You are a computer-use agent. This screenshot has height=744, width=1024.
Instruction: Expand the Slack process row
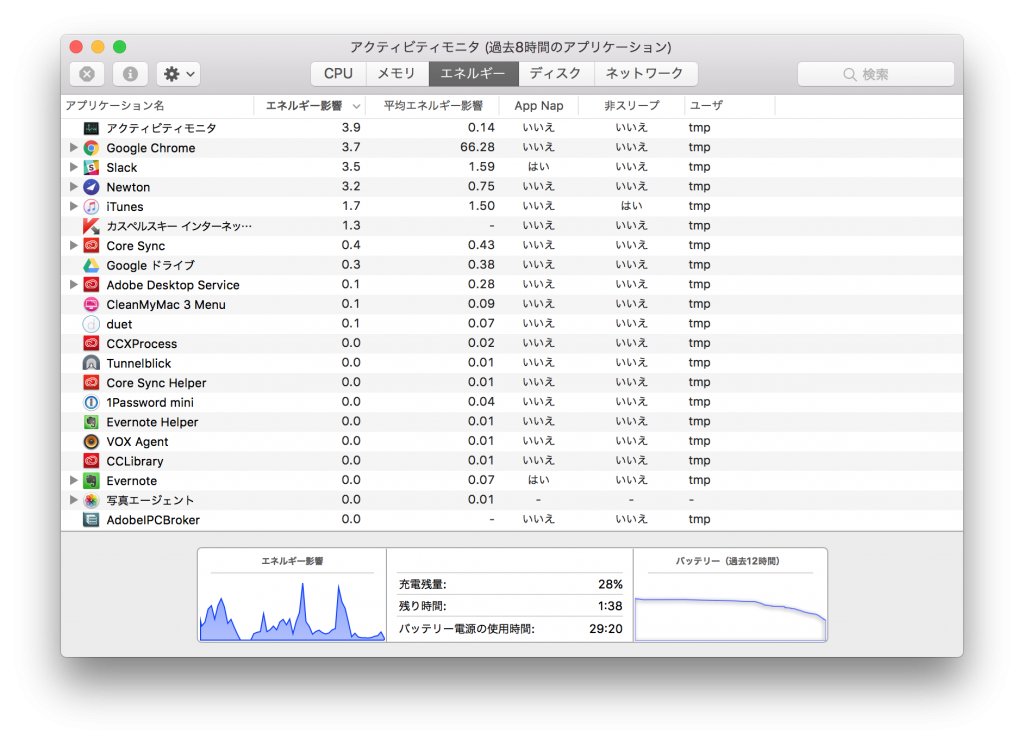[74, 167]
